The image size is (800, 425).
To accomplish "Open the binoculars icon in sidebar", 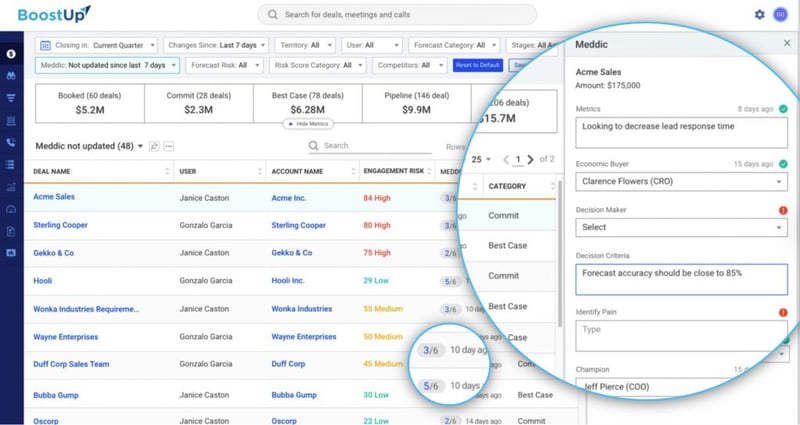I will [x=11, y=76].
